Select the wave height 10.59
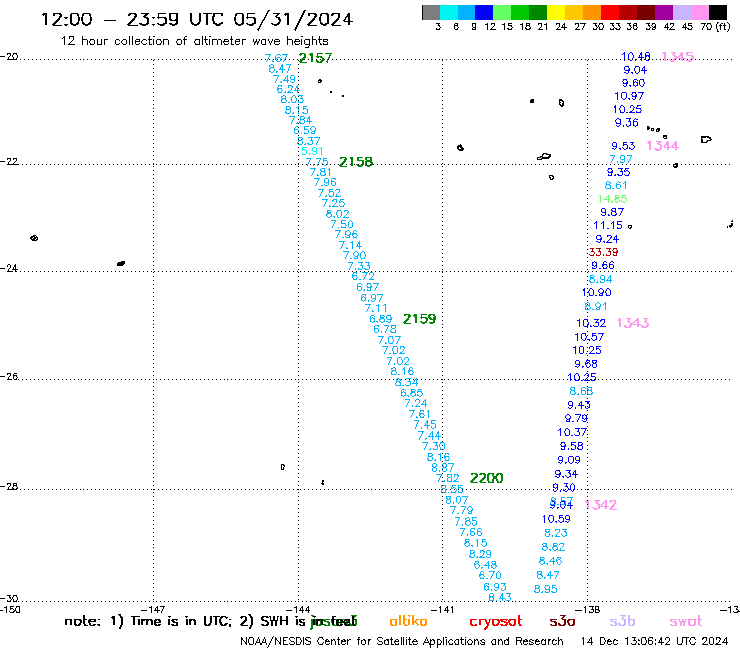 click(556, 519)
